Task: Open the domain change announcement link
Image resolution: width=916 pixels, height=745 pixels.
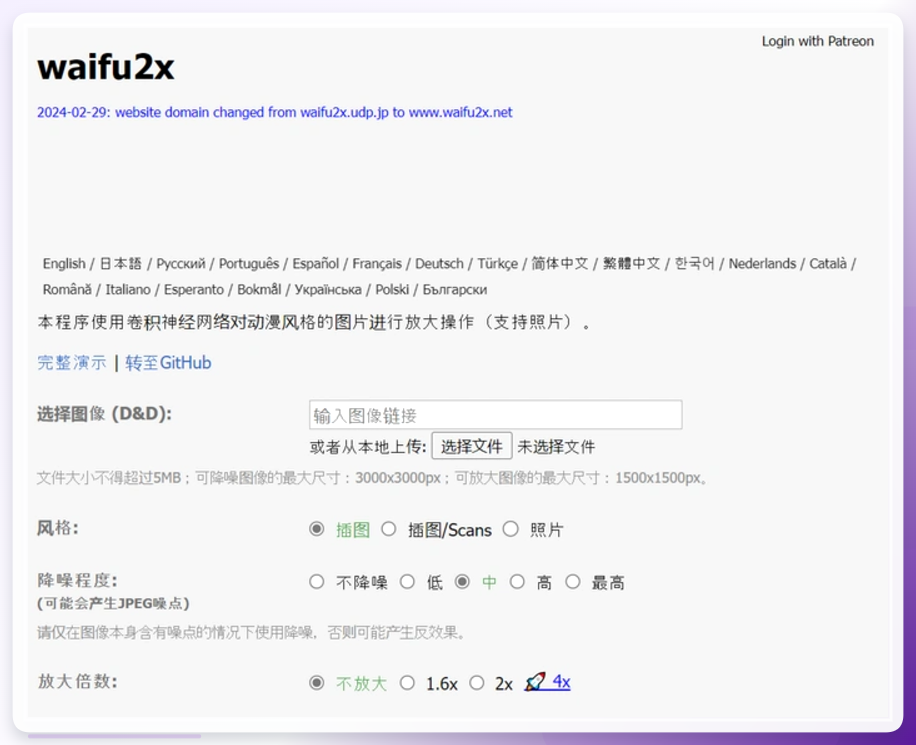Action: coord(275,112)
